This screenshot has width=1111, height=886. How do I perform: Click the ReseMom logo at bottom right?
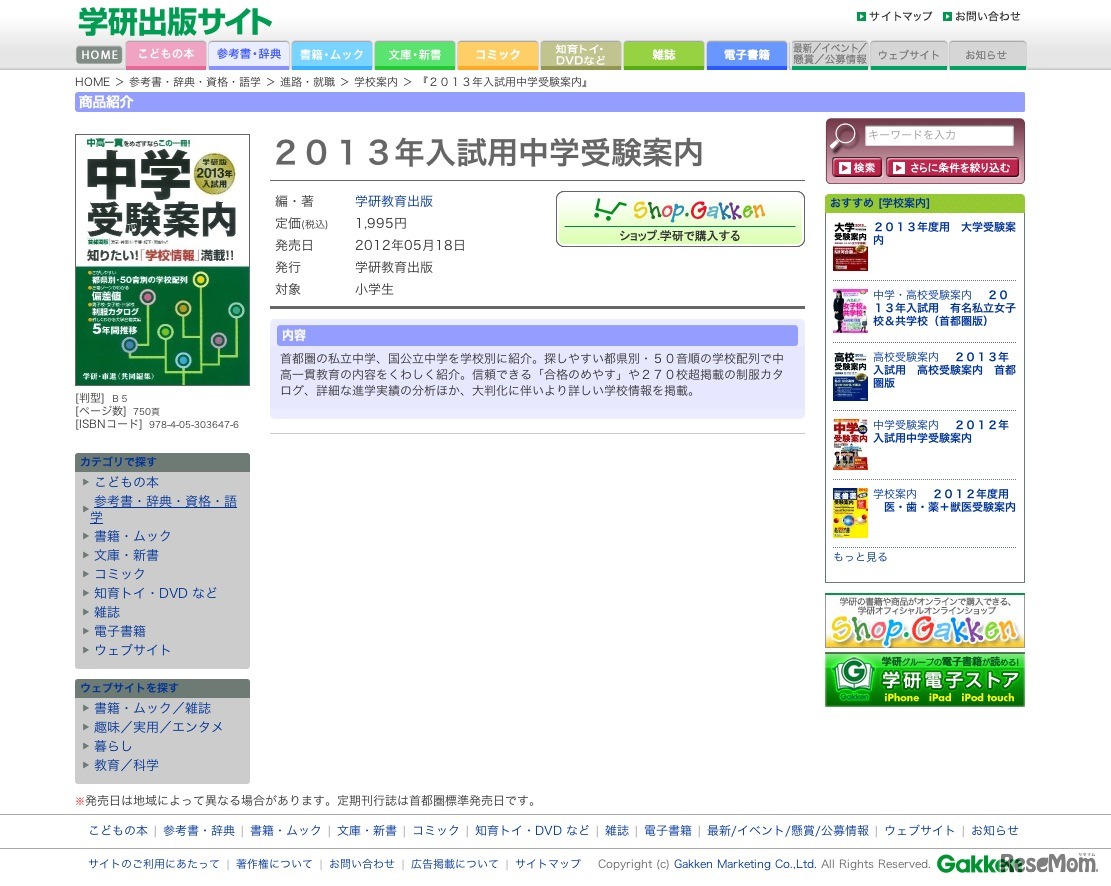(x=1058, y=866)
